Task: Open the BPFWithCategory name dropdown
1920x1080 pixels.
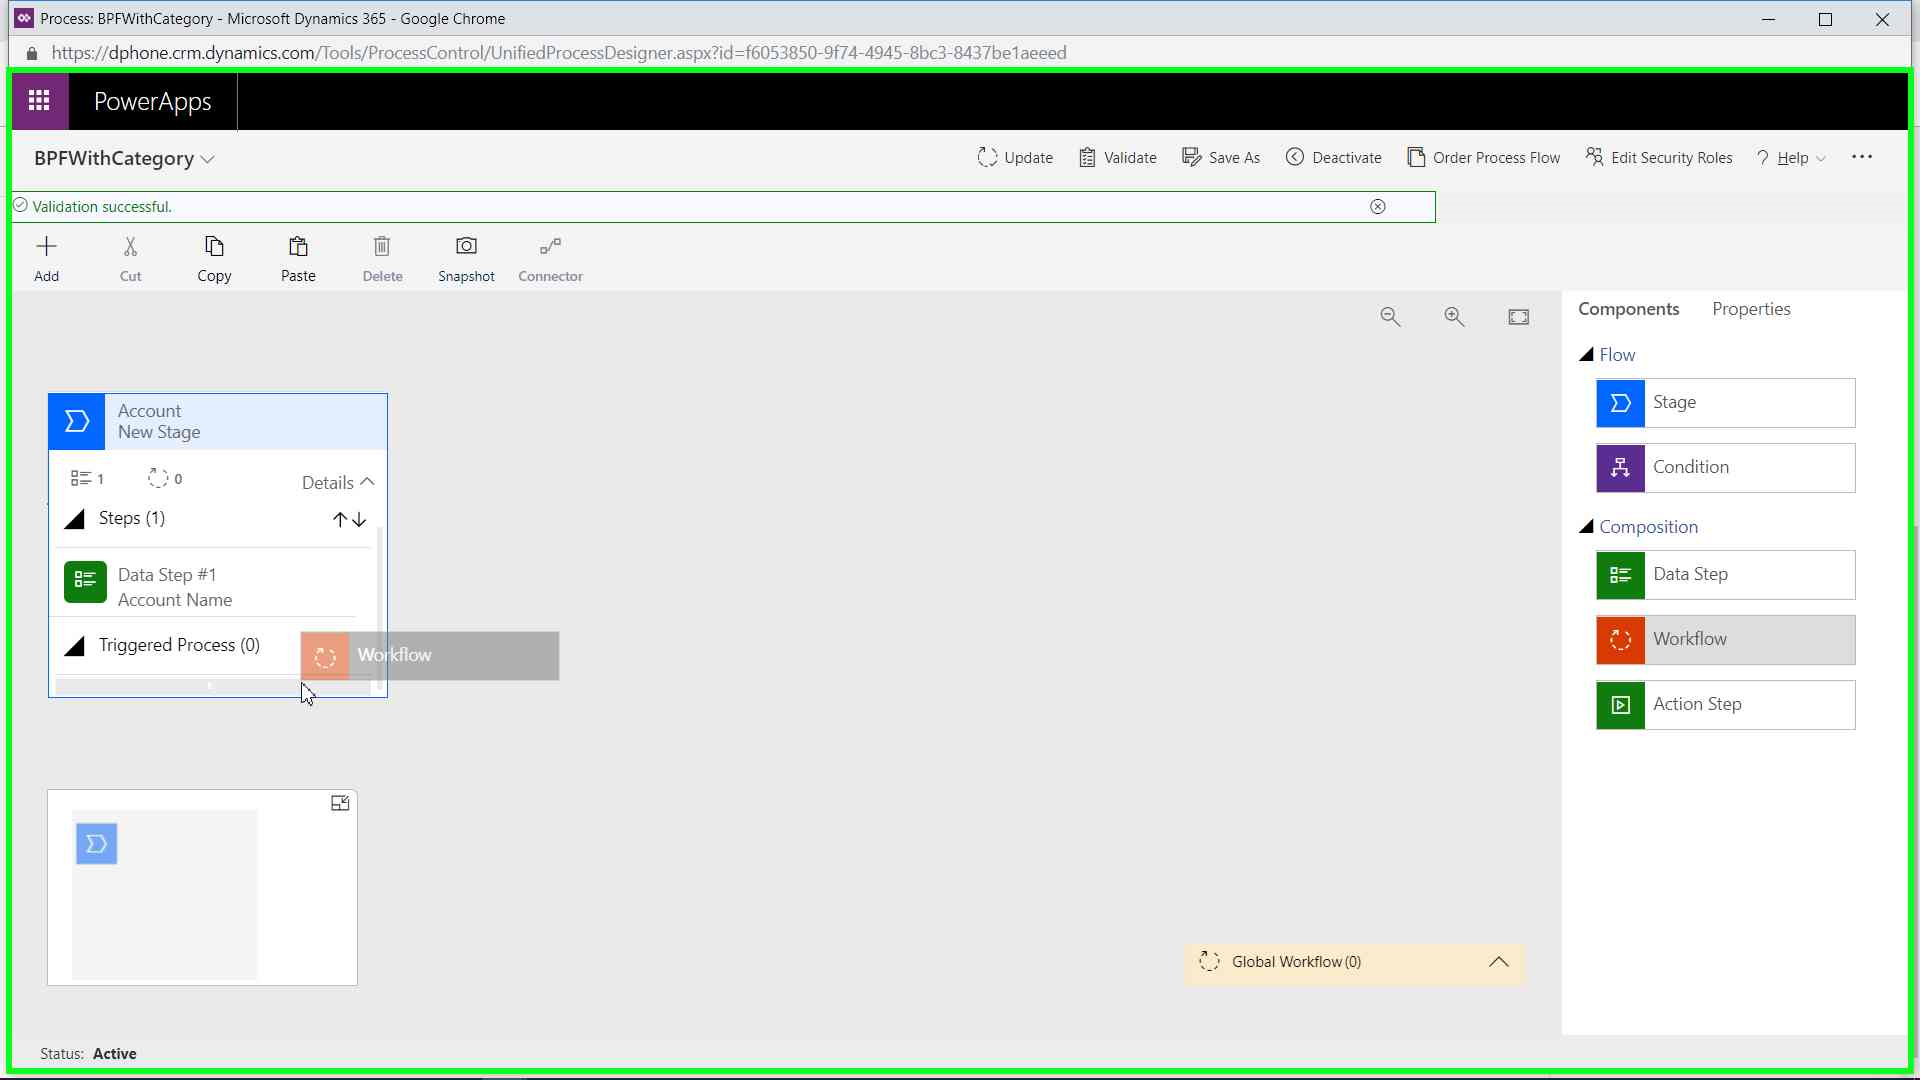Action: pyautogui.click(x=208, y=159)
